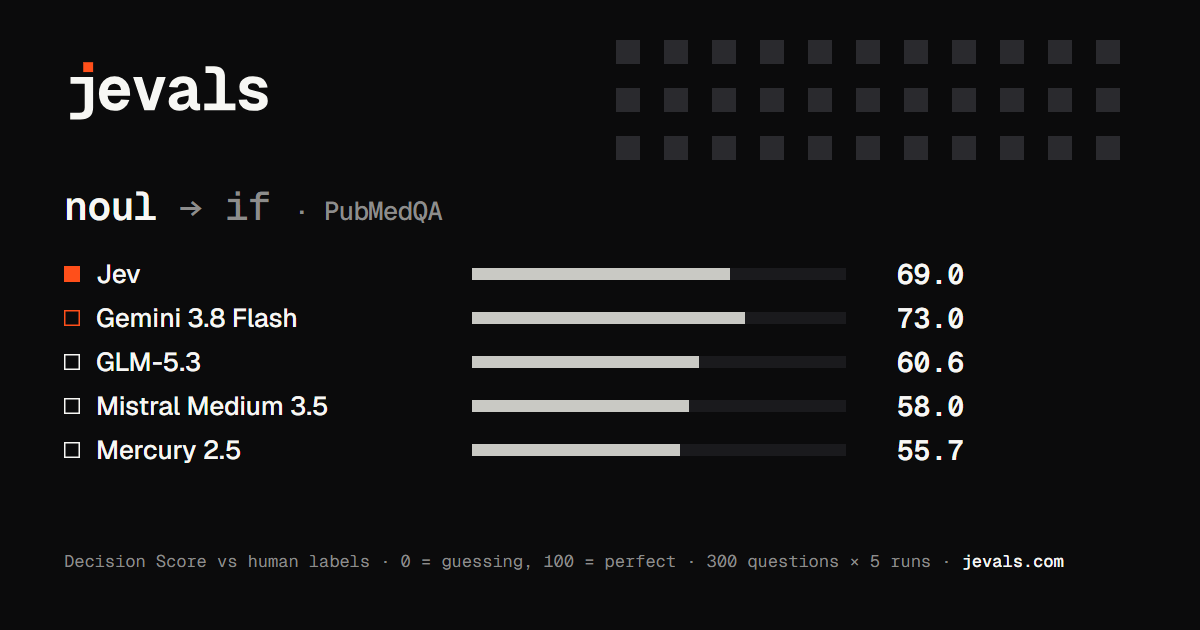
Task: Click the 73.0 score value
Action: [930, 319]
